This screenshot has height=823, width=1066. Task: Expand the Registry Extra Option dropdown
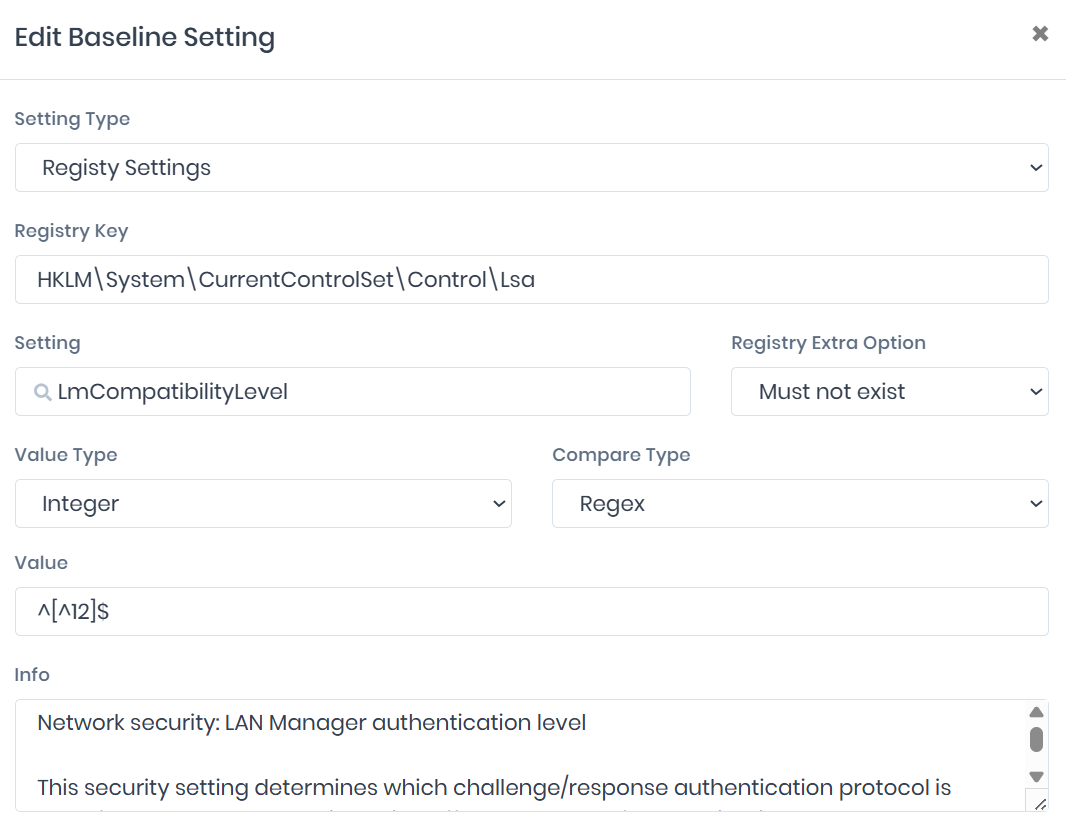(889, 392)
